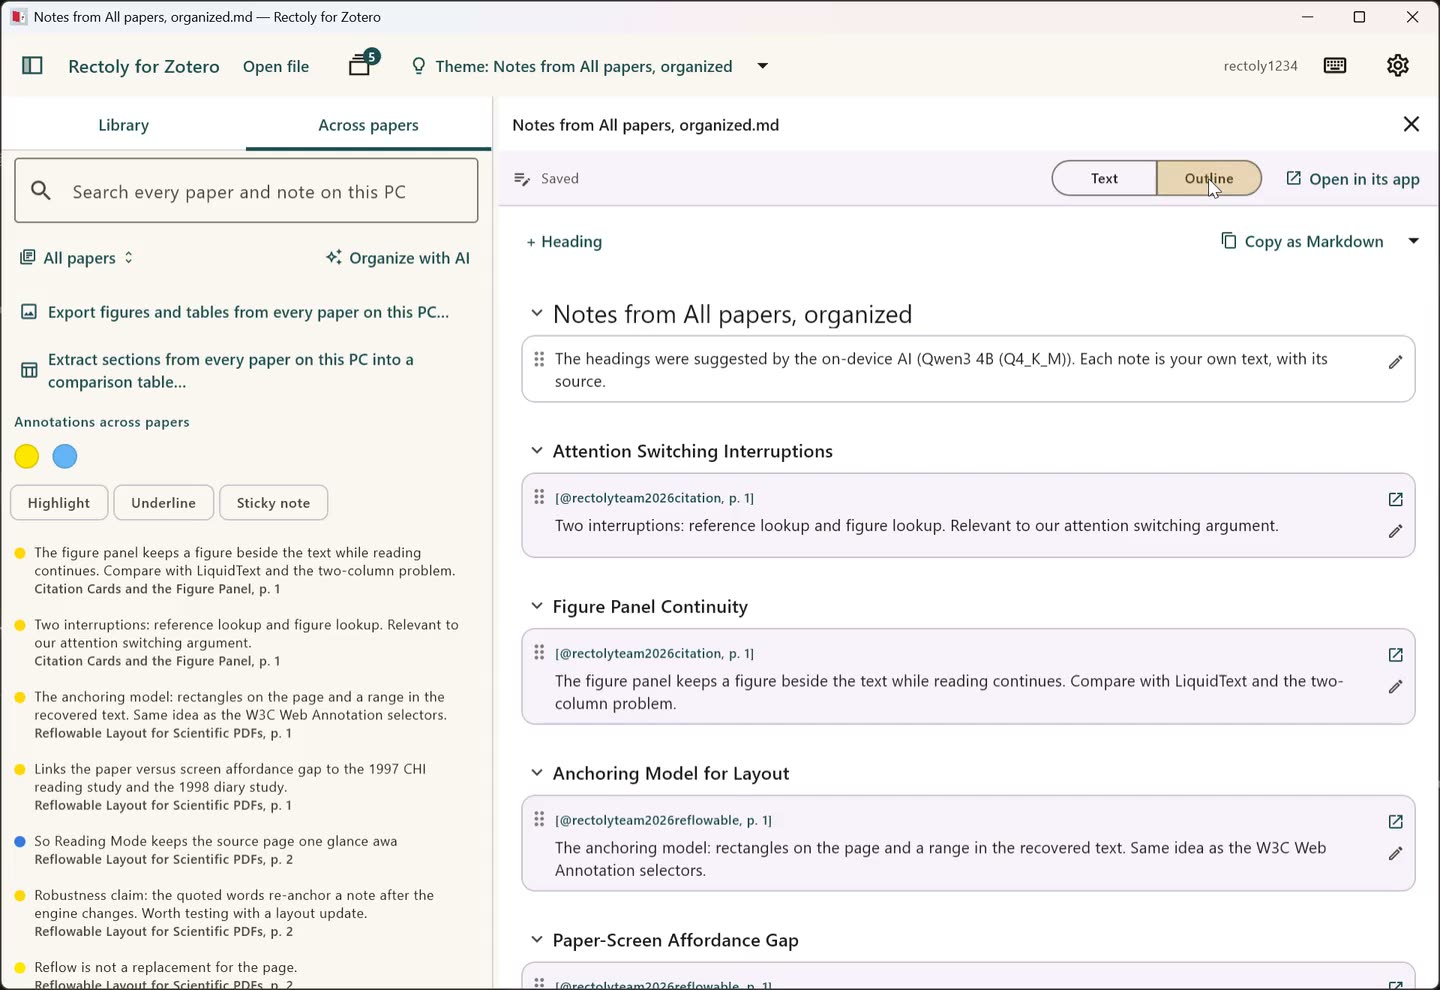Collapse the Notes from All papers heading

[536, 313]
